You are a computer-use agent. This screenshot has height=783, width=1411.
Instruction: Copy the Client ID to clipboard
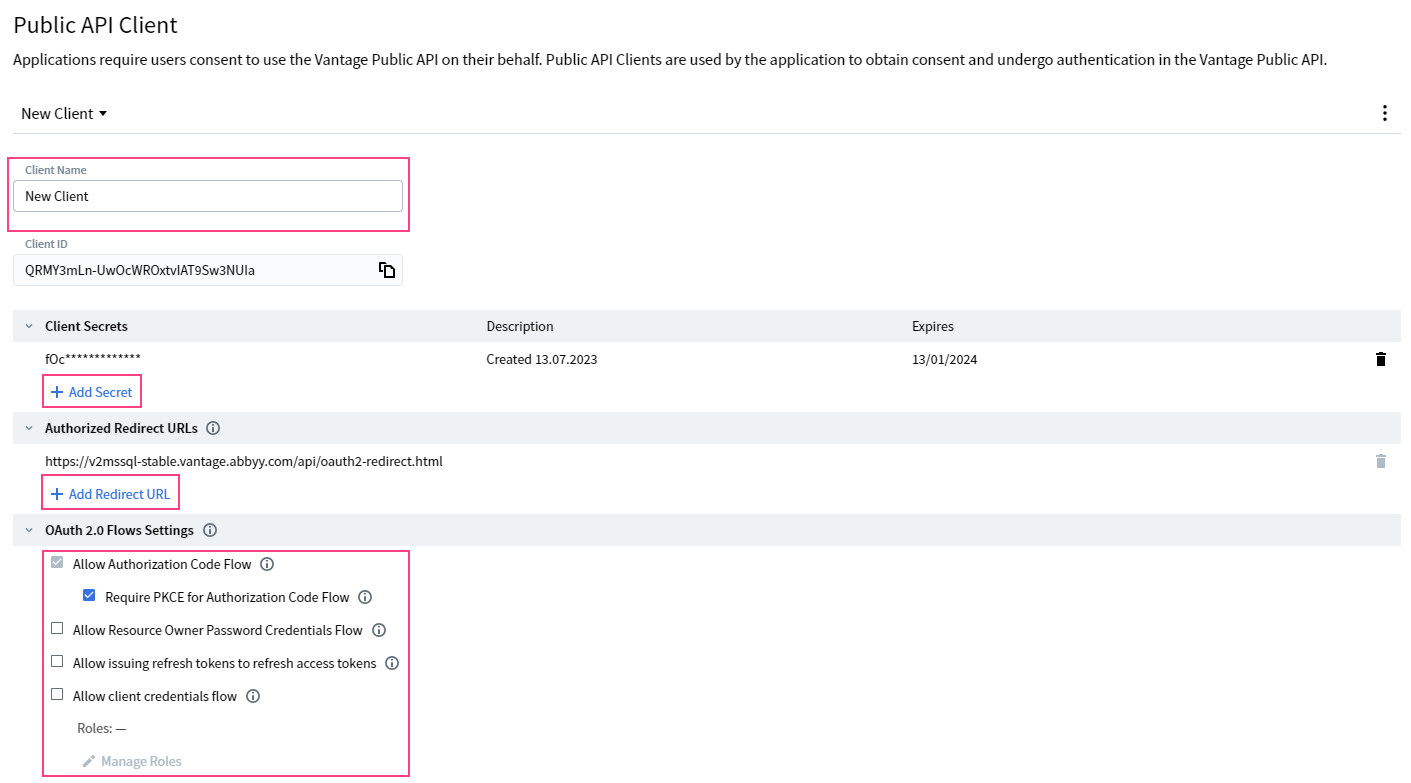point(386,269)
